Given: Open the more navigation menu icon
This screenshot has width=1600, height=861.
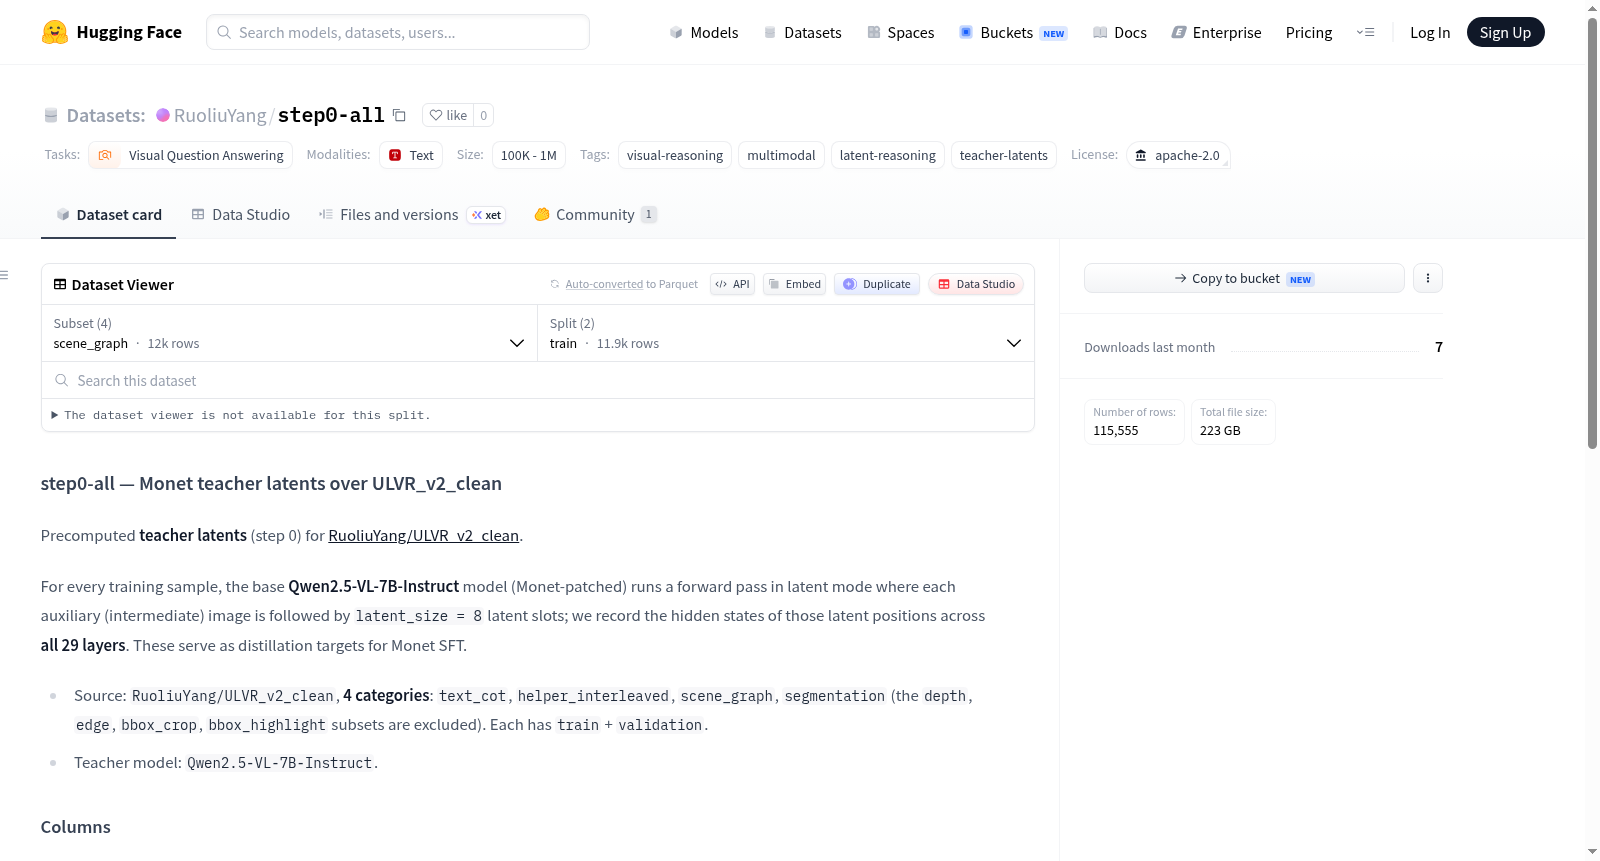Looking at the screenshot, I should click(x=1365, y=32).
